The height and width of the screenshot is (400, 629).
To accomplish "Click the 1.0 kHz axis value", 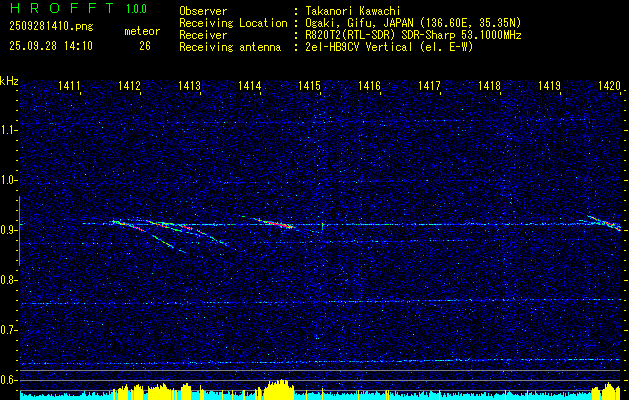I will click(x=8, y=180).
